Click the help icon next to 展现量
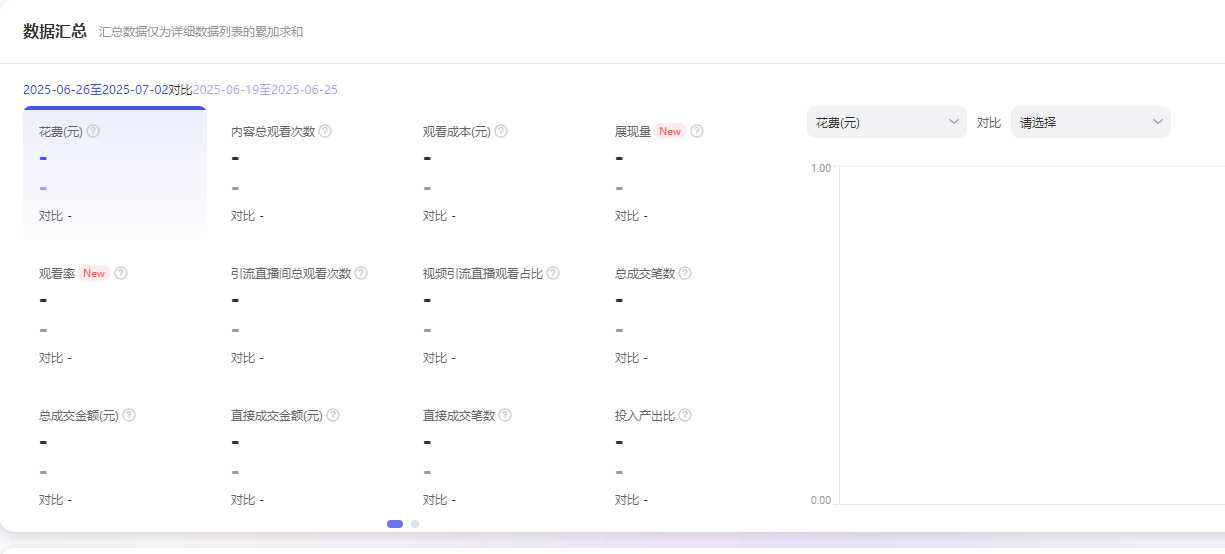This screenshot has height=554, width=1225. (697, 131)
